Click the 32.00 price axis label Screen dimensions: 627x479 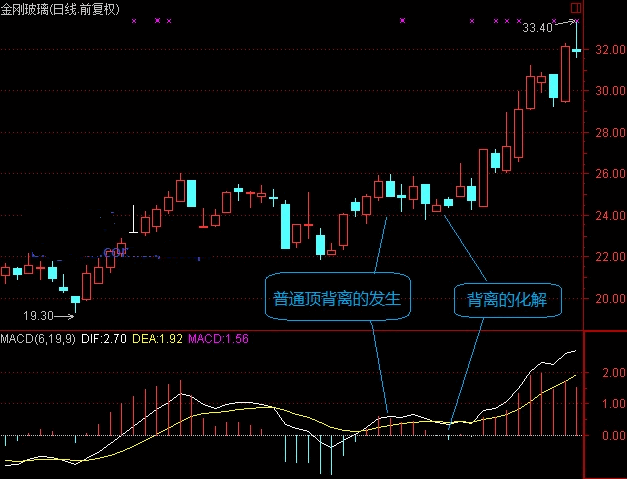point(610,50)
